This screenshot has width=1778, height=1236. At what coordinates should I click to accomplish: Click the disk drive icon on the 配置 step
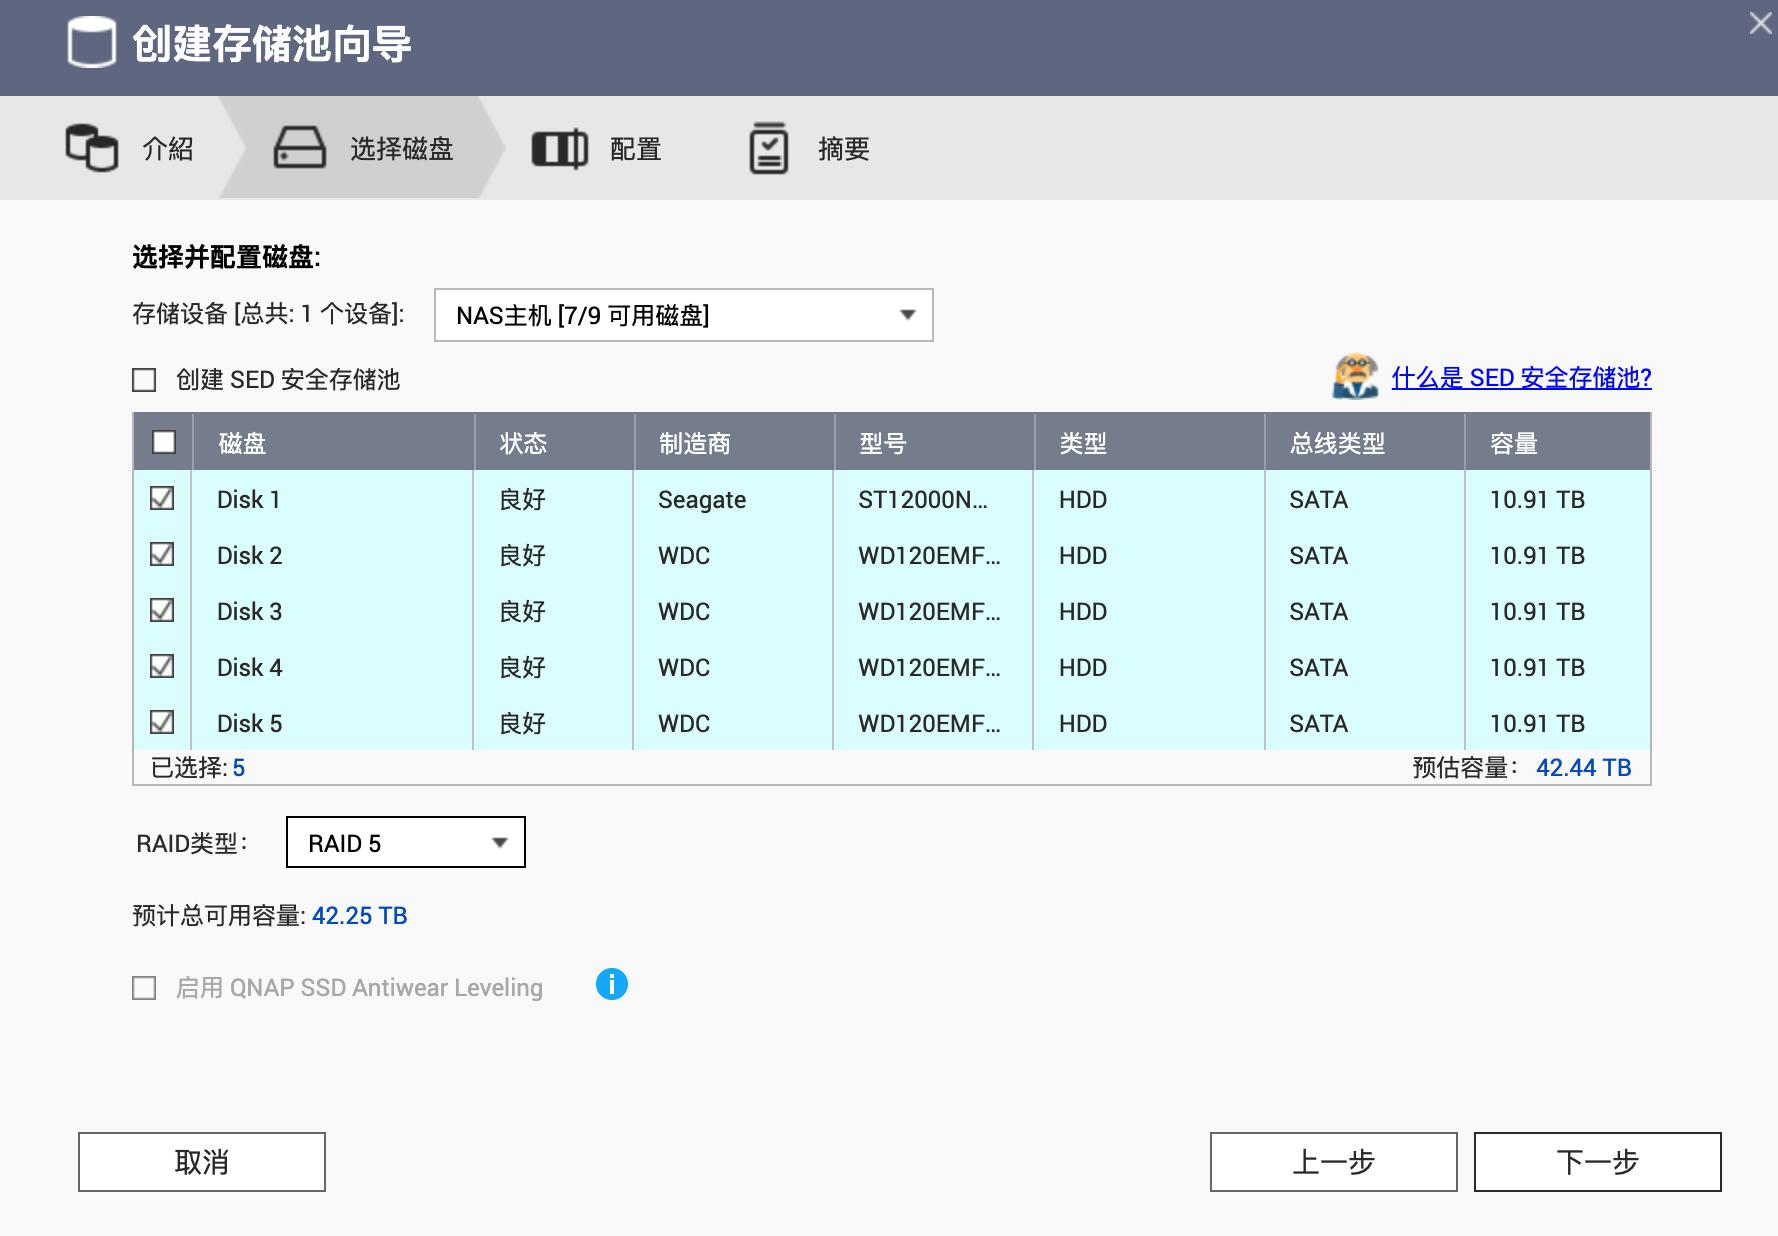coord(561,147)
